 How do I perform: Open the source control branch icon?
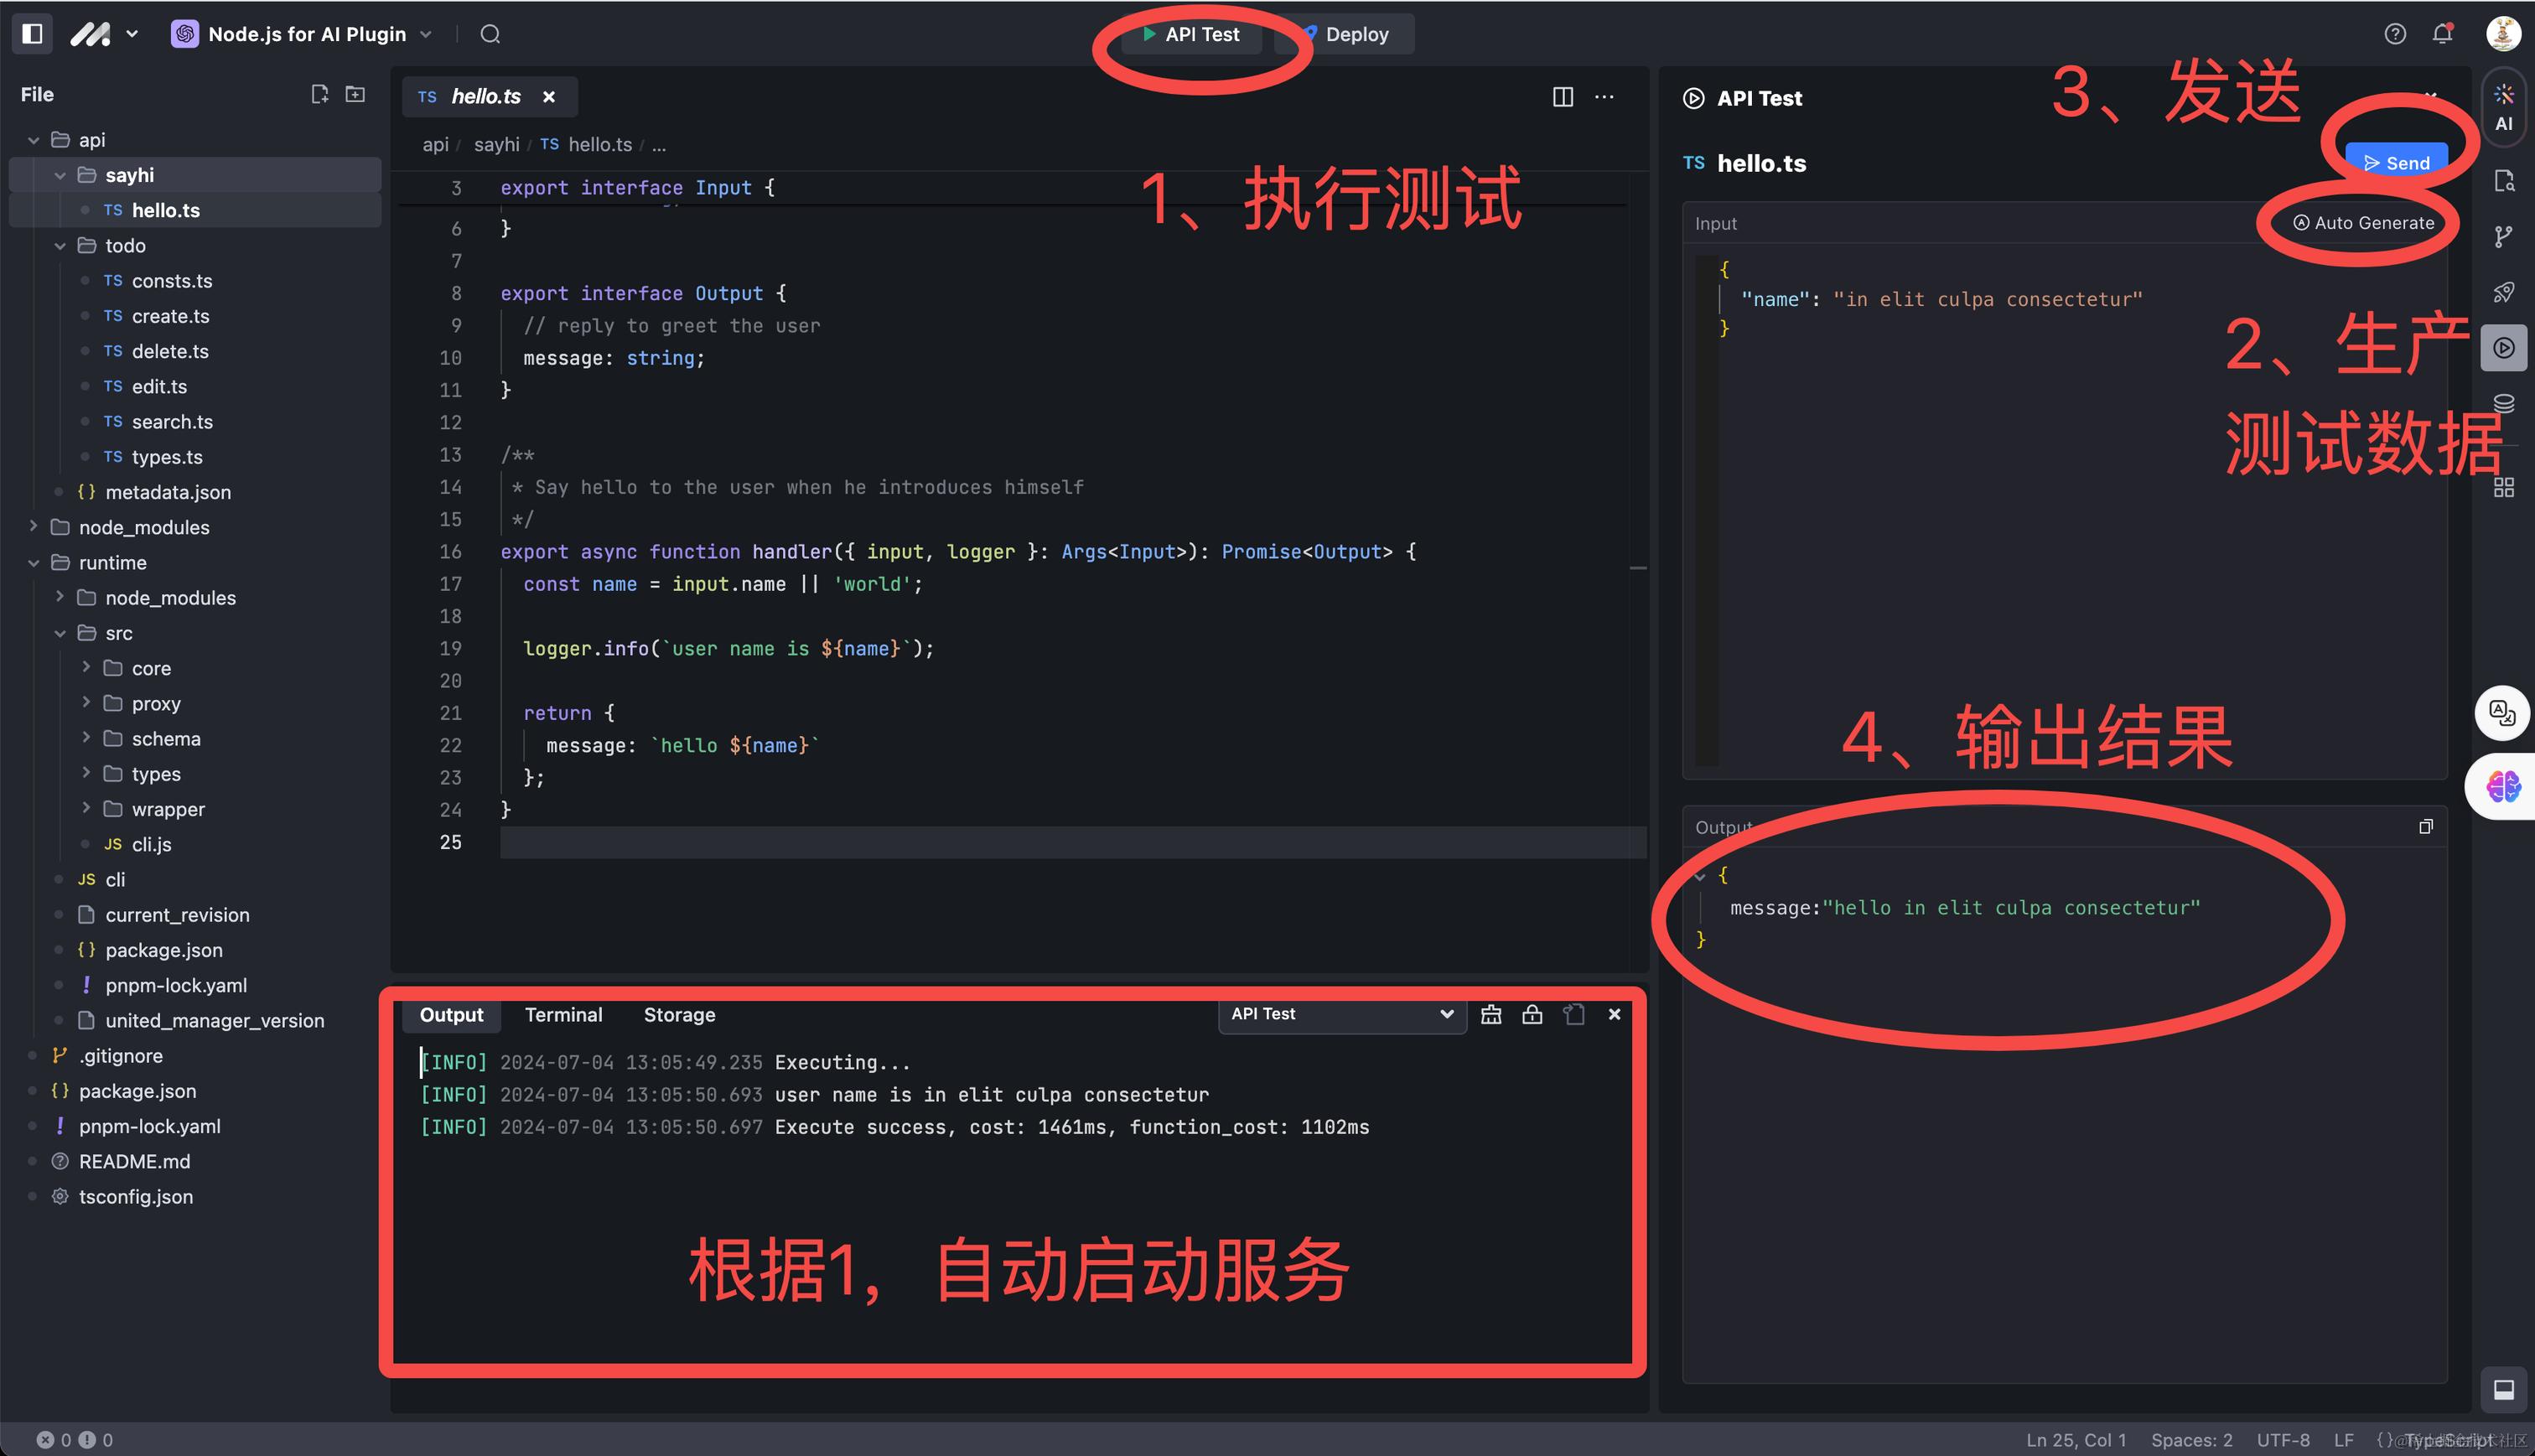point(2503,236)
